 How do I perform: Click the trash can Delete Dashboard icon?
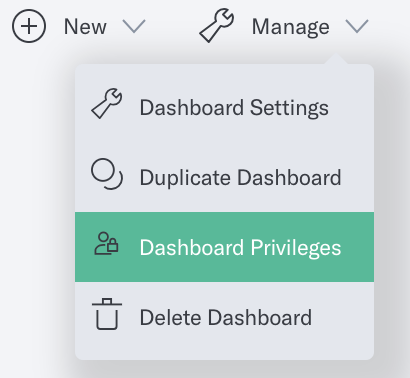click(x=107, y=314)
